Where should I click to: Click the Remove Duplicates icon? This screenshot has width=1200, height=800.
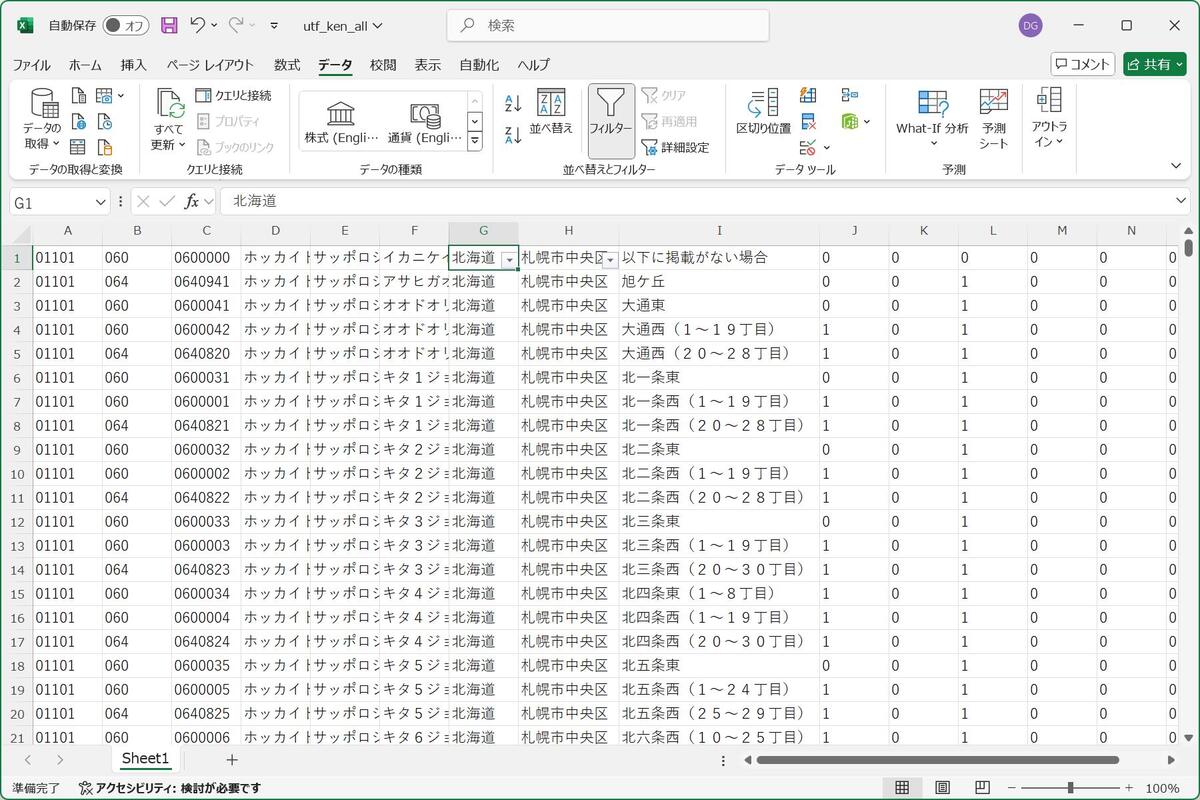pyautogui.click(x=808, y=121)
